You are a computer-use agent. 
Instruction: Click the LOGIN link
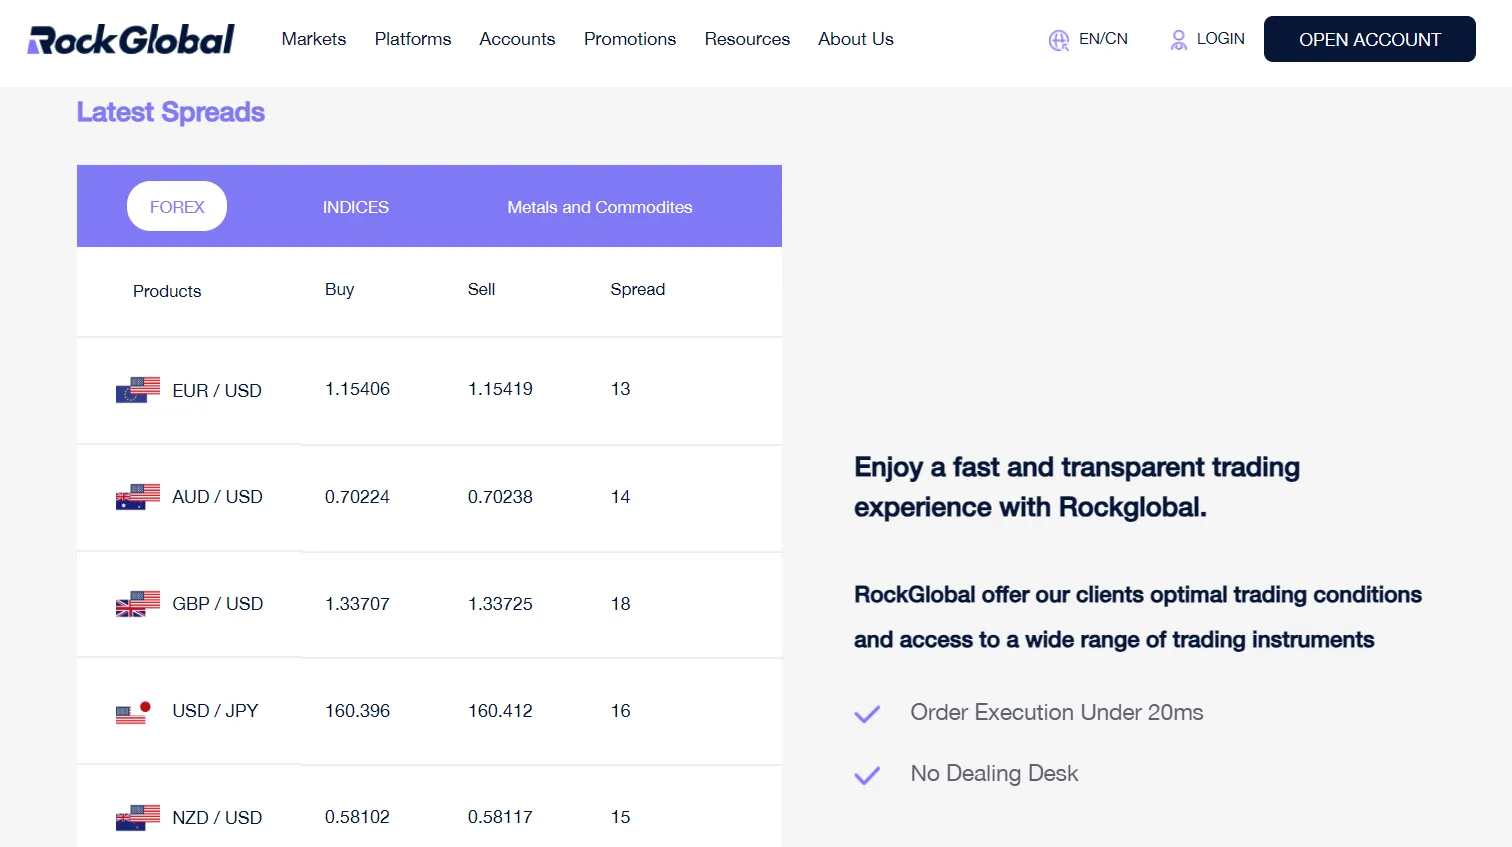coord(1221,39)
